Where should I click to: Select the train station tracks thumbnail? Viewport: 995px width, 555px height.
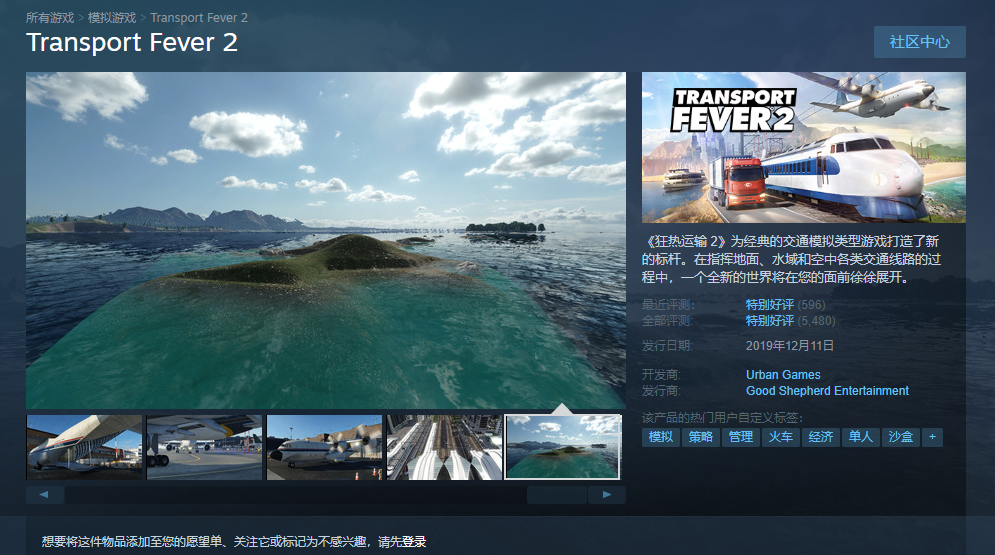[x=445, y=447]
